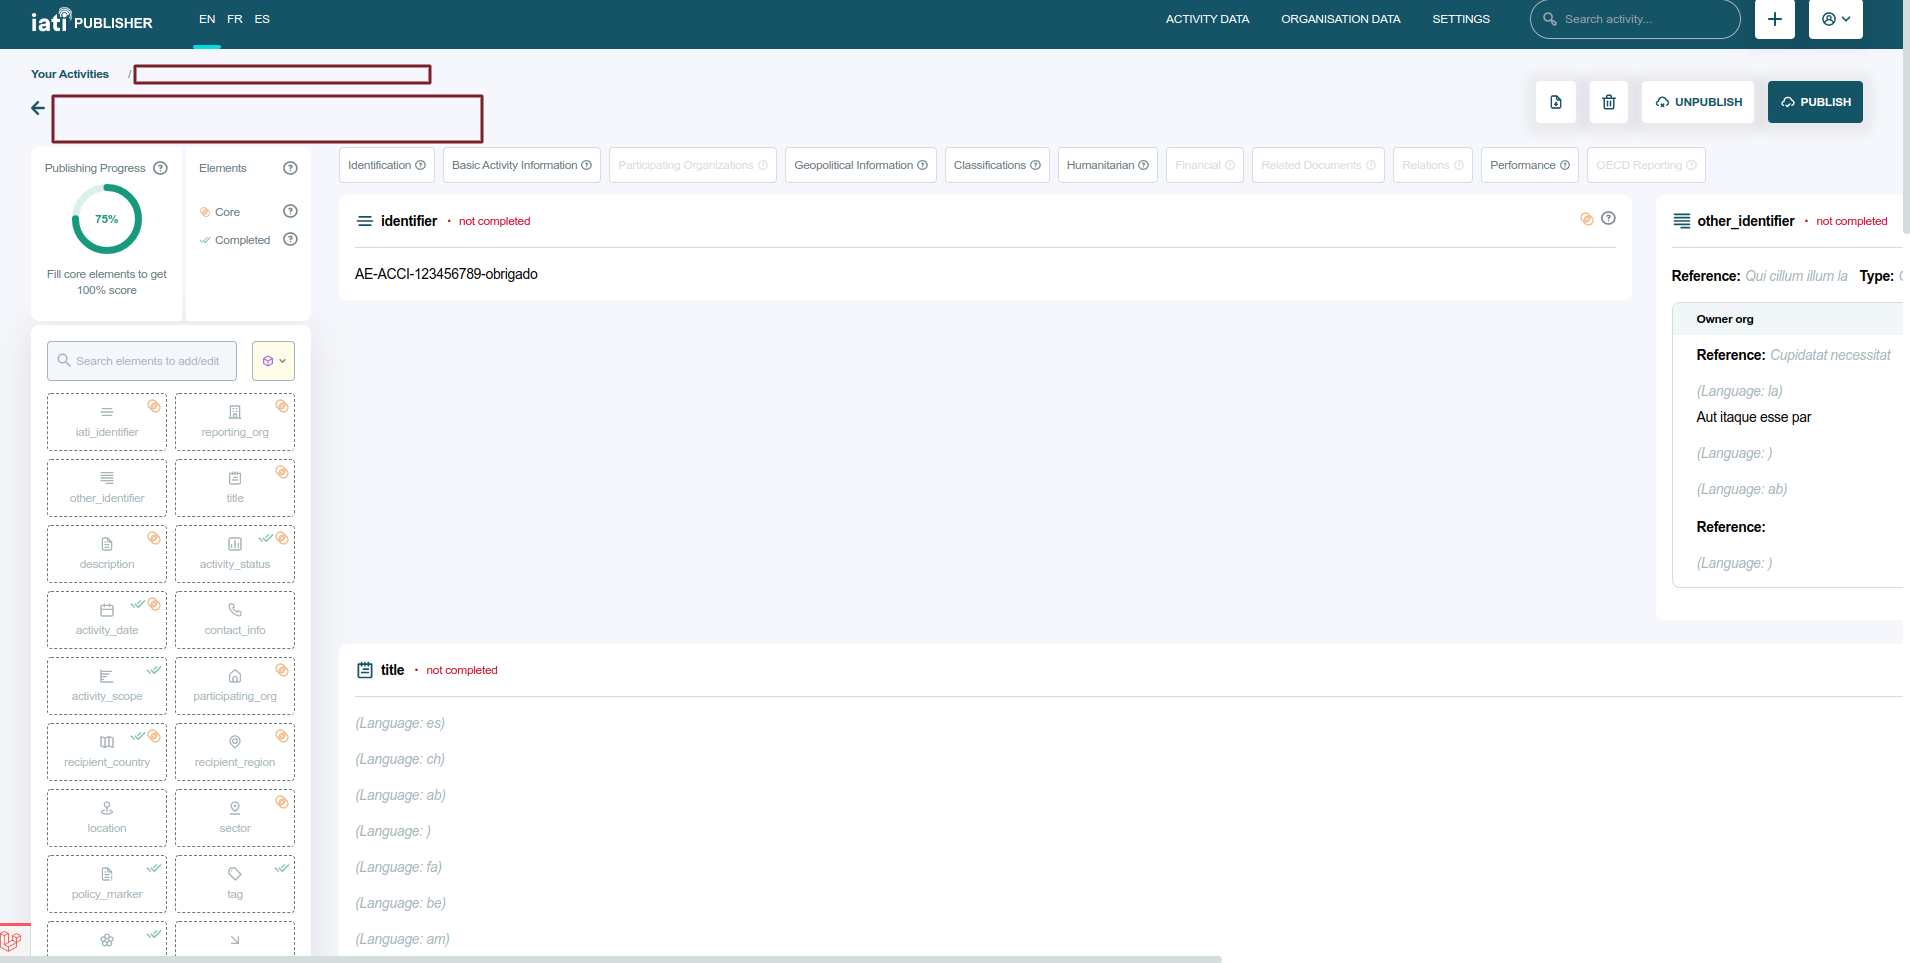Open the description element tile

click(107, 554)
